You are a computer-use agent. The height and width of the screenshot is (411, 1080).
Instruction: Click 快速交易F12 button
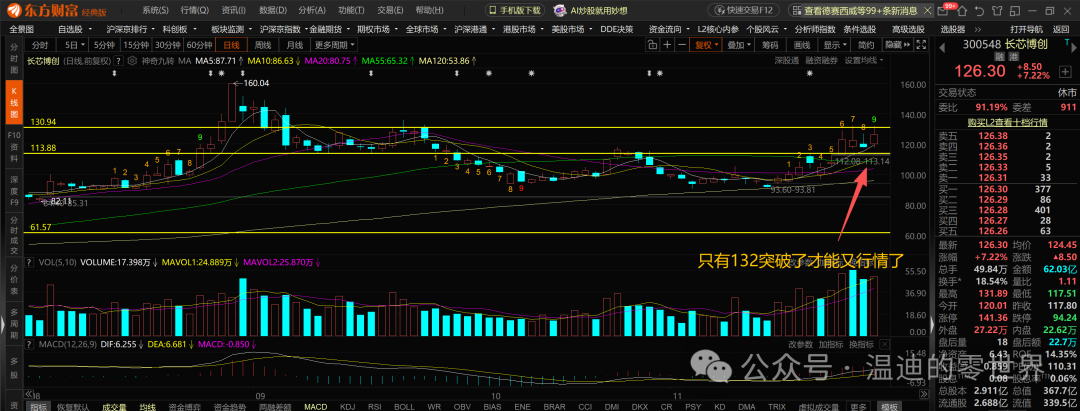tap(743, 11)
